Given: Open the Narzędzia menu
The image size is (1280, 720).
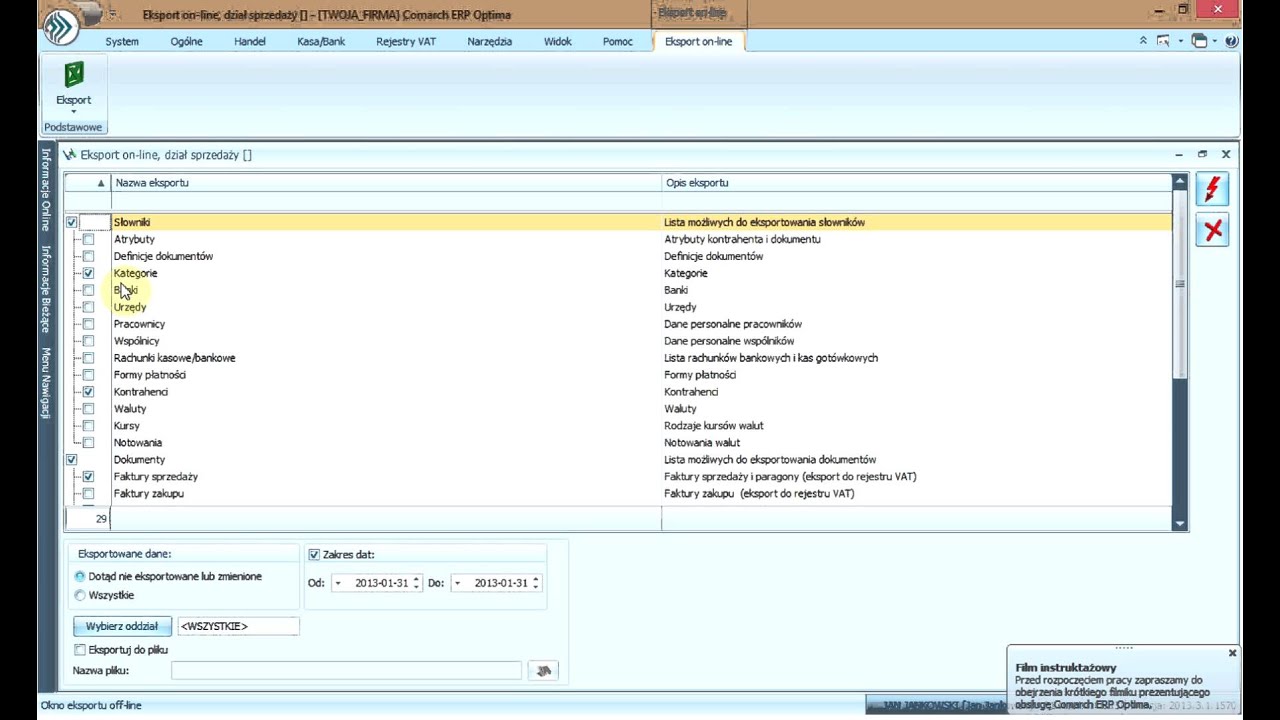Looking at the screenshot, I should [490, 41].
